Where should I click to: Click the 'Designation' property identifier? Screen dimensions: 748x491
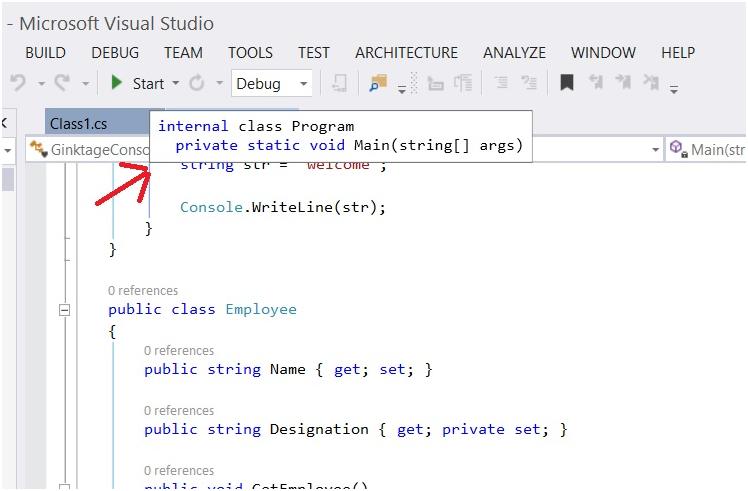click(x=319, y=429)
